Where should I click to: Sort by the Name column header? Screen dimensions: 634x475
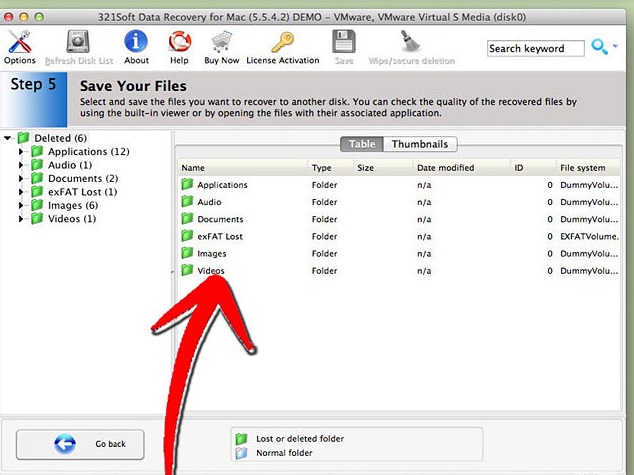pyautogui.click(x=243, y=168)
